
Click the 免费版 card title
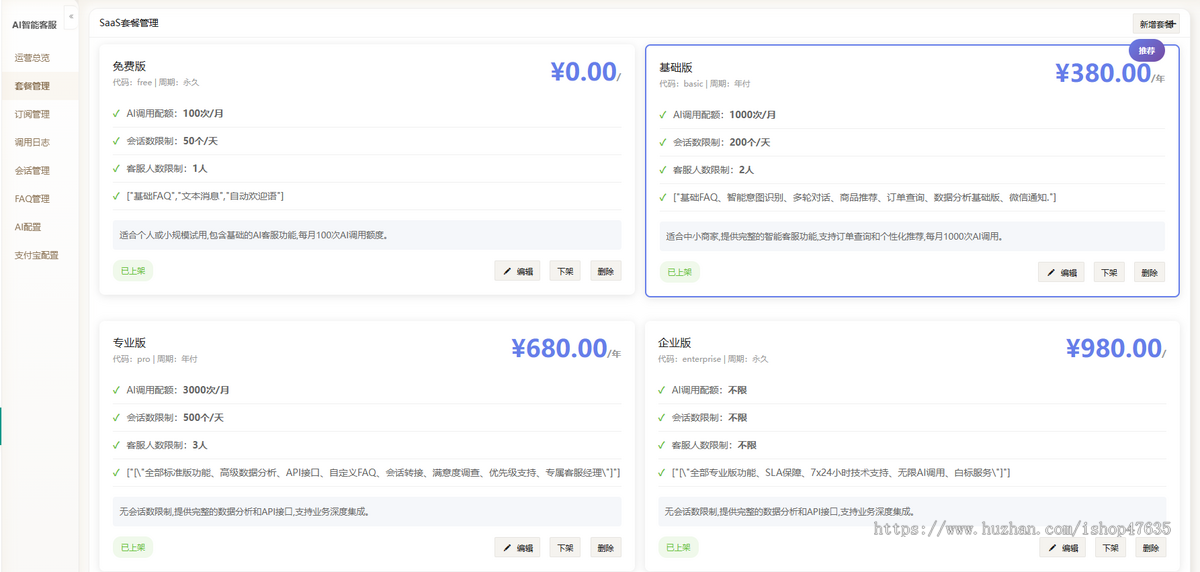[129, 66]
